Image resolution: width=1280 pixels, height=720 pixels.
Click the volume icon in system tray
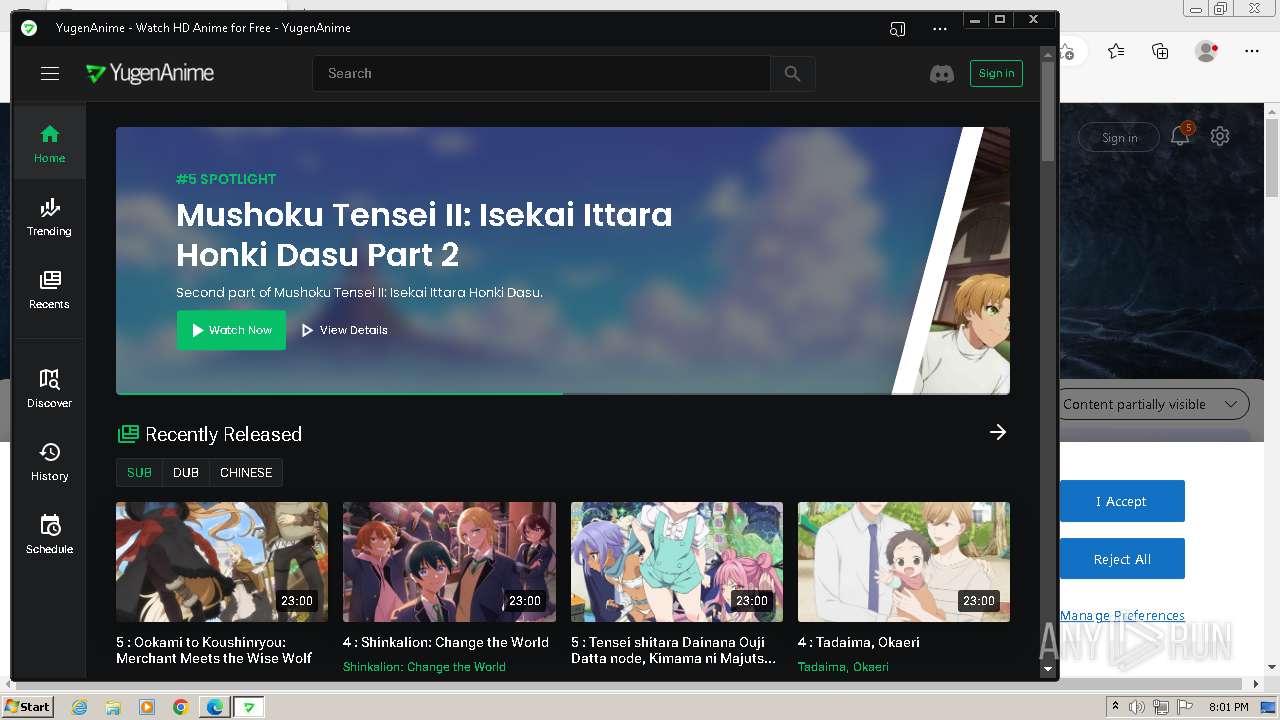(1137, 707)
